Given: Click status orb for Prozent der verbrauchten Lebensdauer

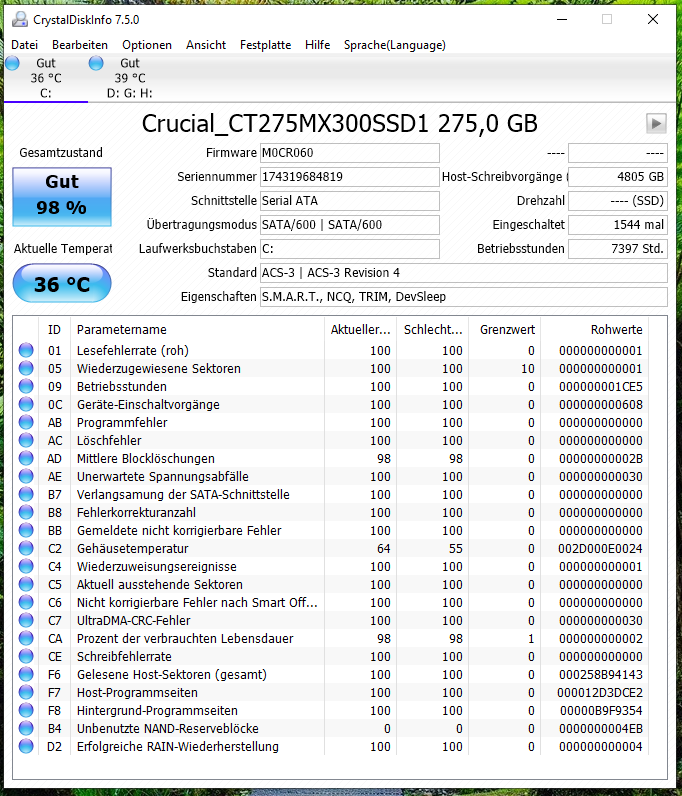Looking at the screenshot, I should [26, 638].
